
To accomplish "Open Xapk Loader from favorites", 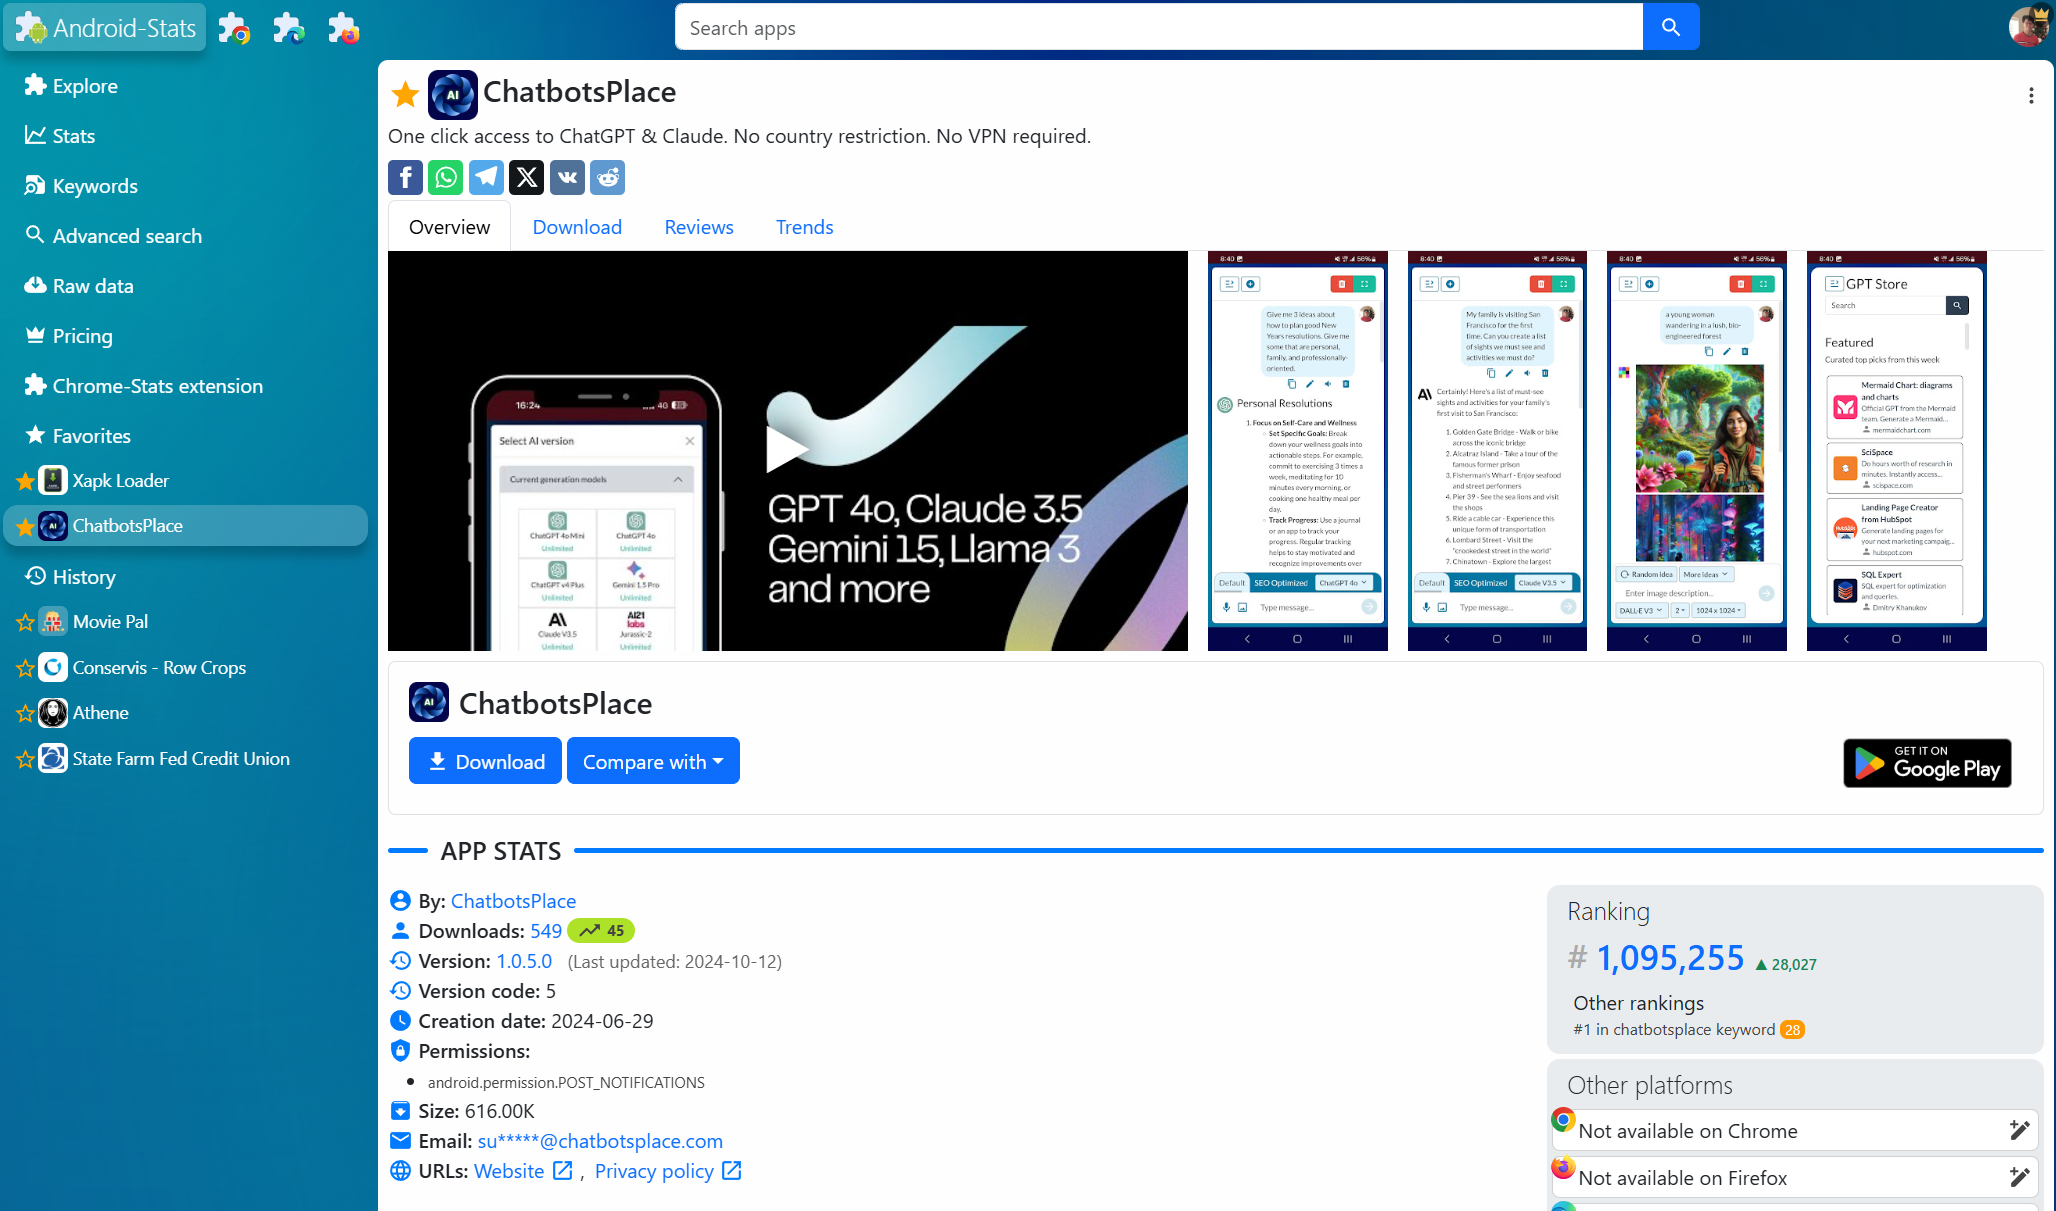I will (x=120, y=481).
